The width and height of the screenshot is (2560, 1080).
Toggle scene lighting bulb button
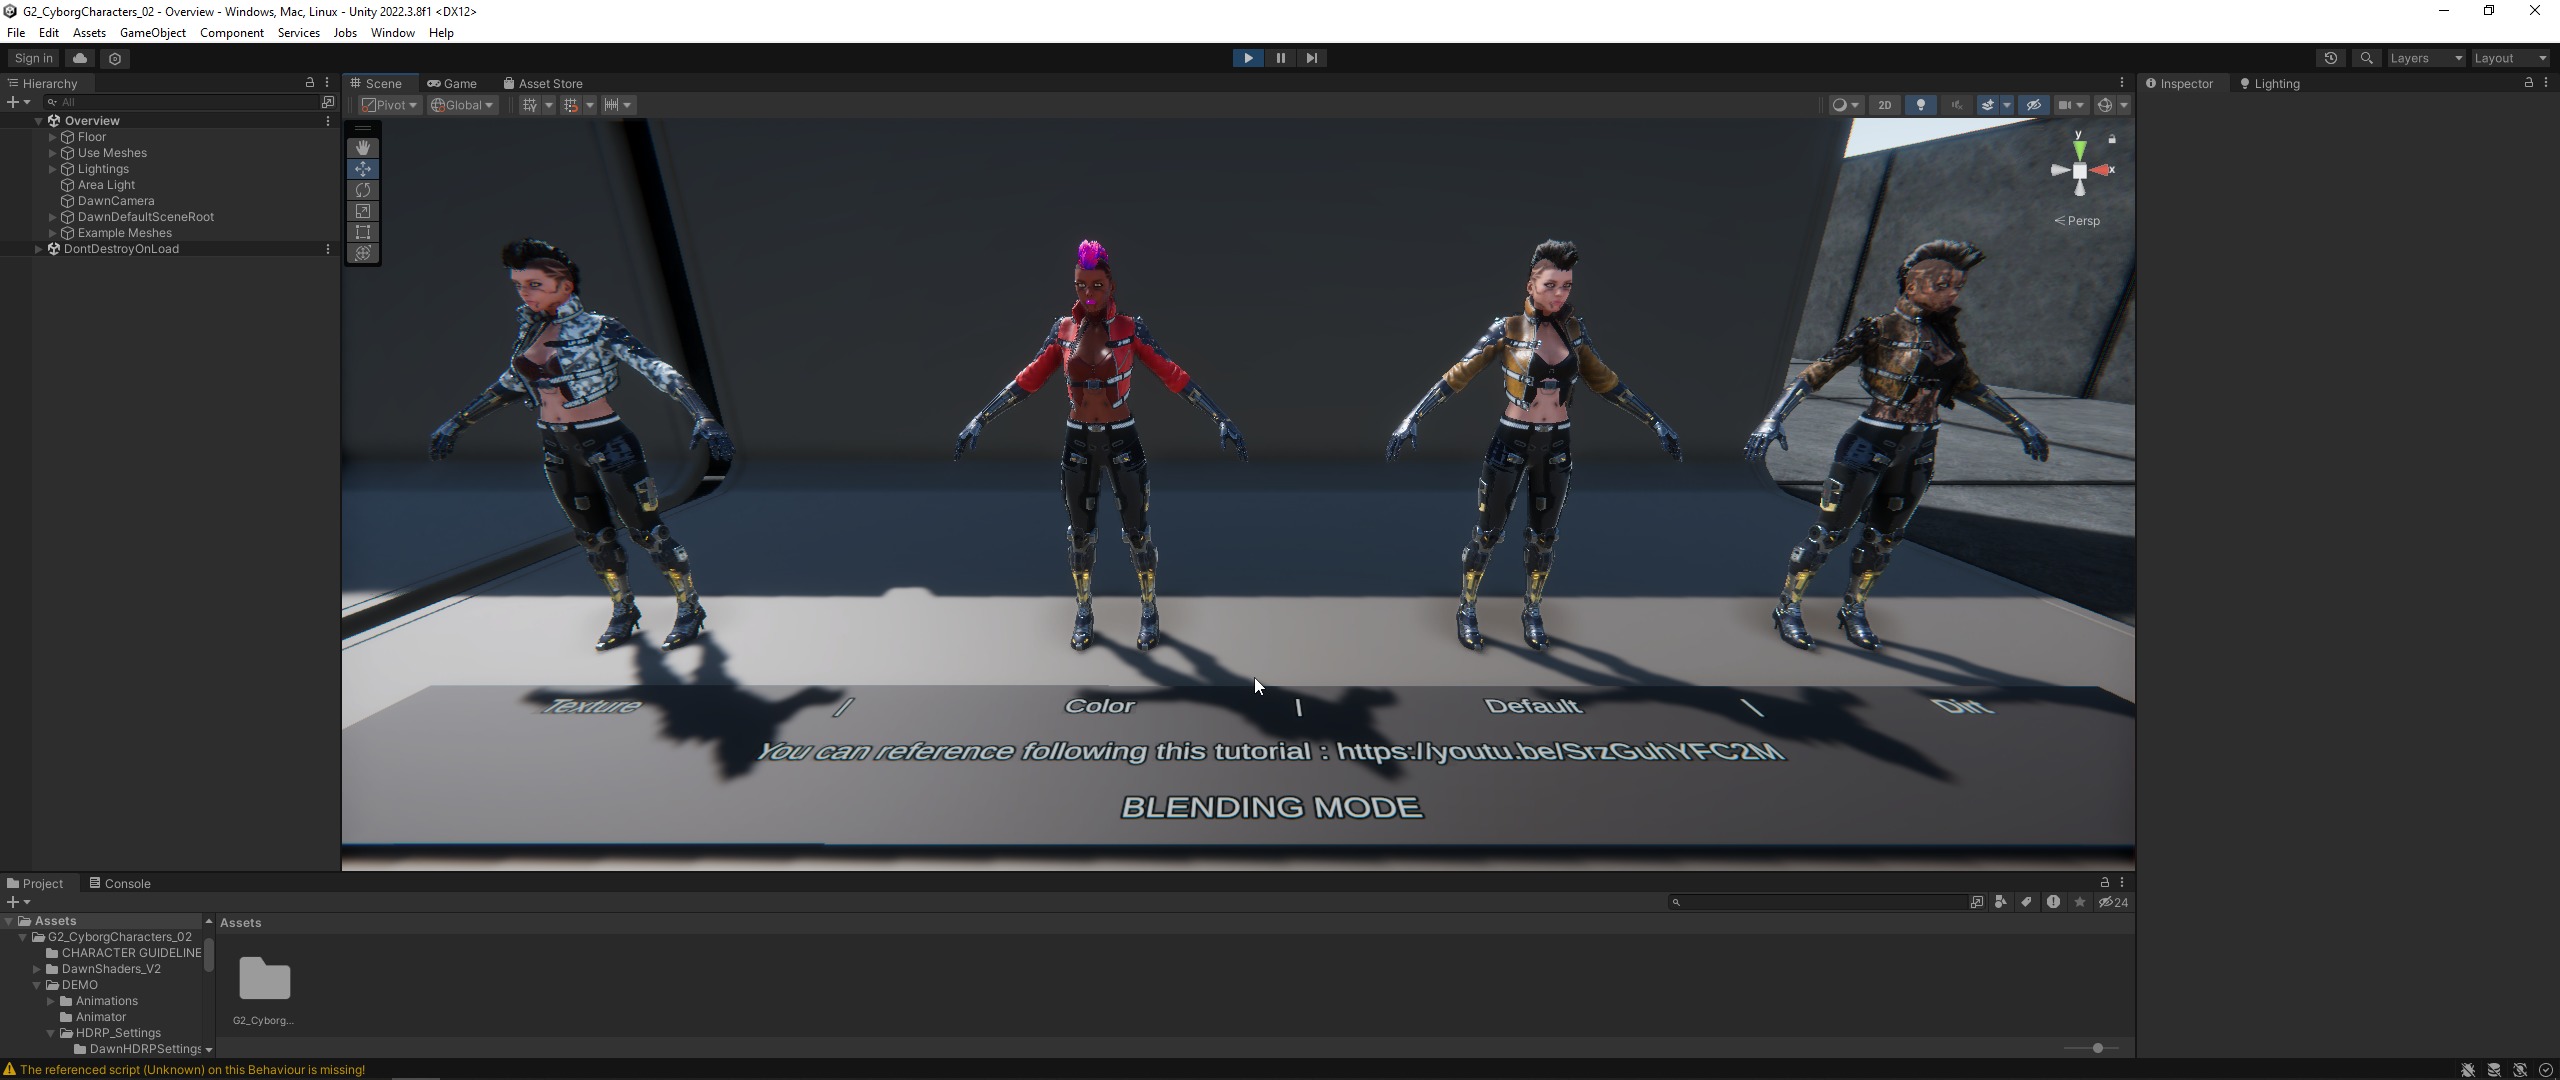pyautogui.click(x=1921, y=105)
